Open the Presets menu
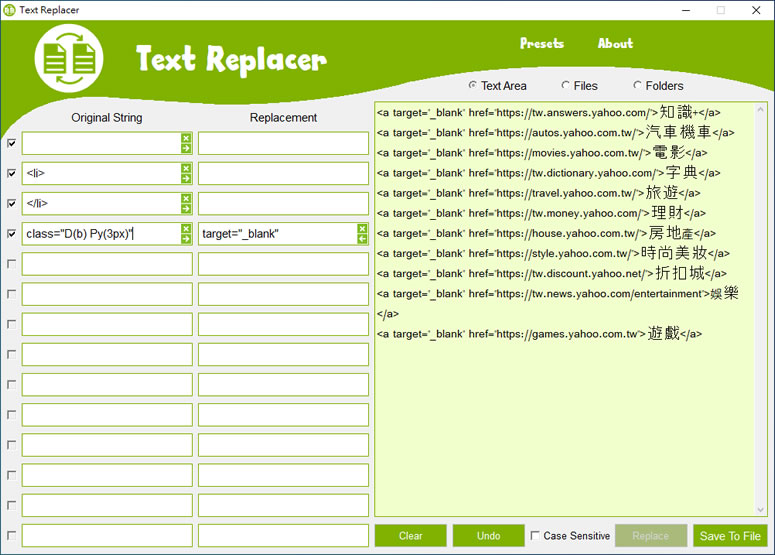Screen dimensions: 775x555 pyautogui.click(x=542, y=43)
